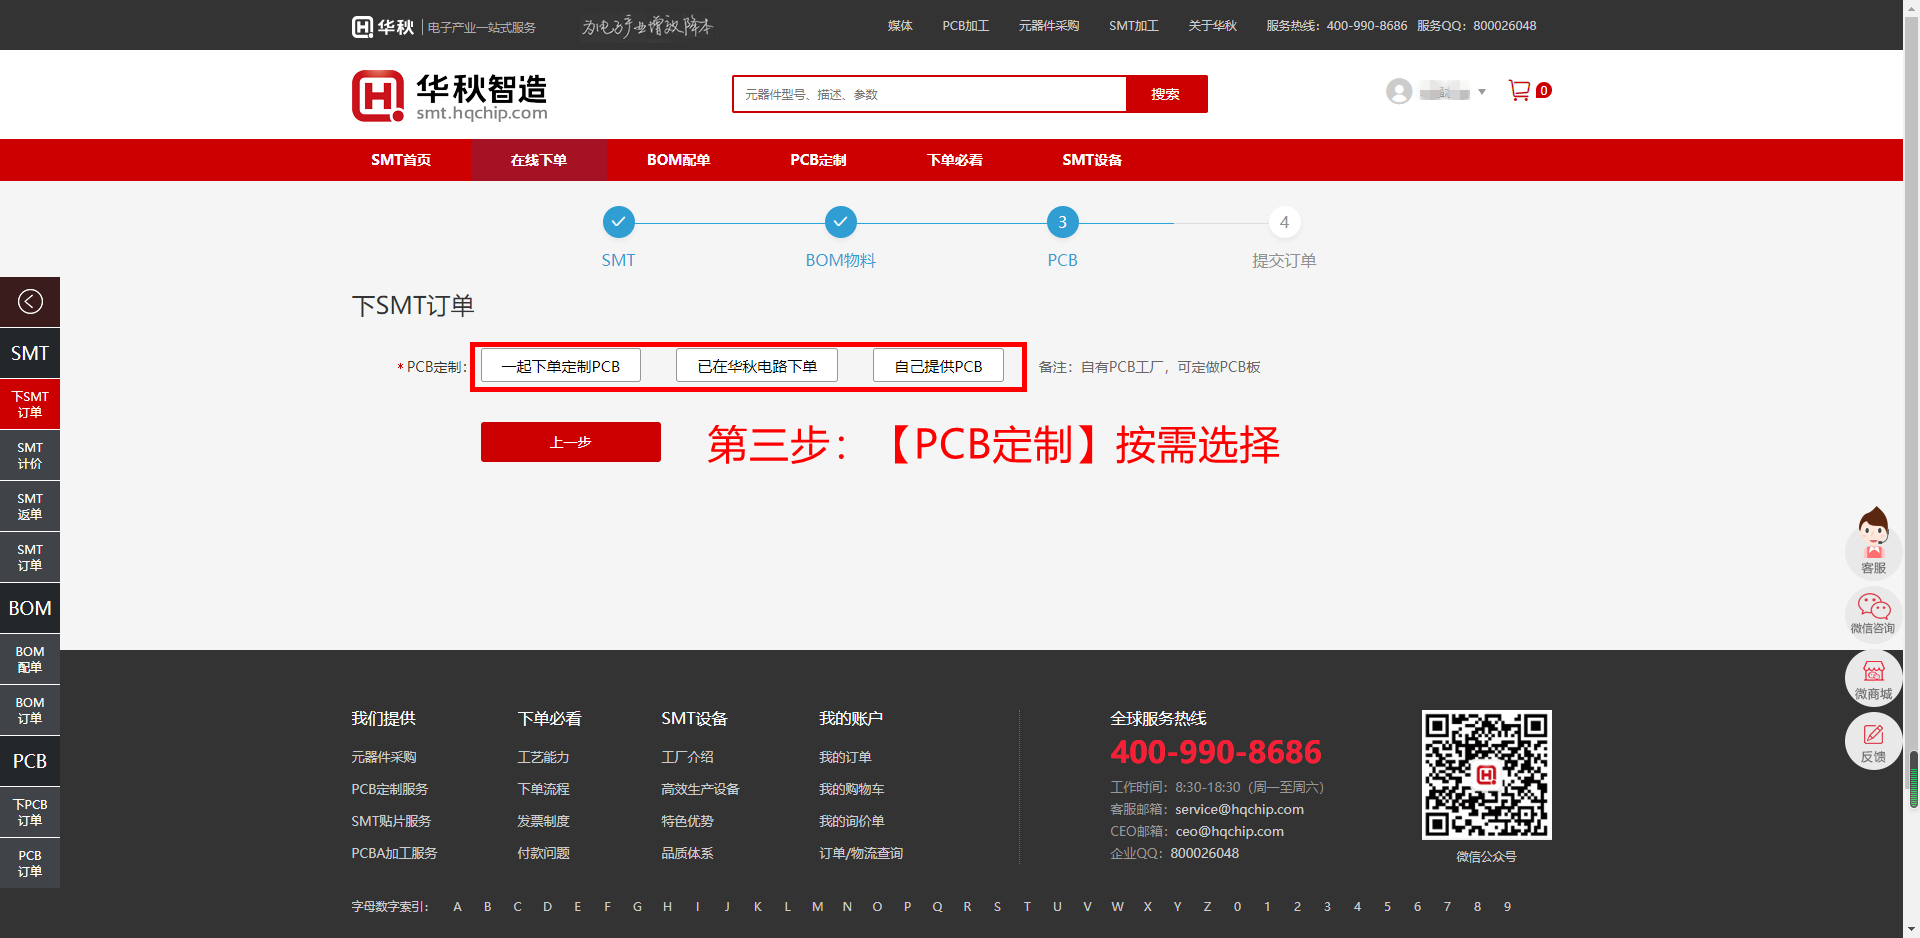1920x938 pixels.
Task: Go to completed step 1 SMT circle
Action: pos(618,222)
